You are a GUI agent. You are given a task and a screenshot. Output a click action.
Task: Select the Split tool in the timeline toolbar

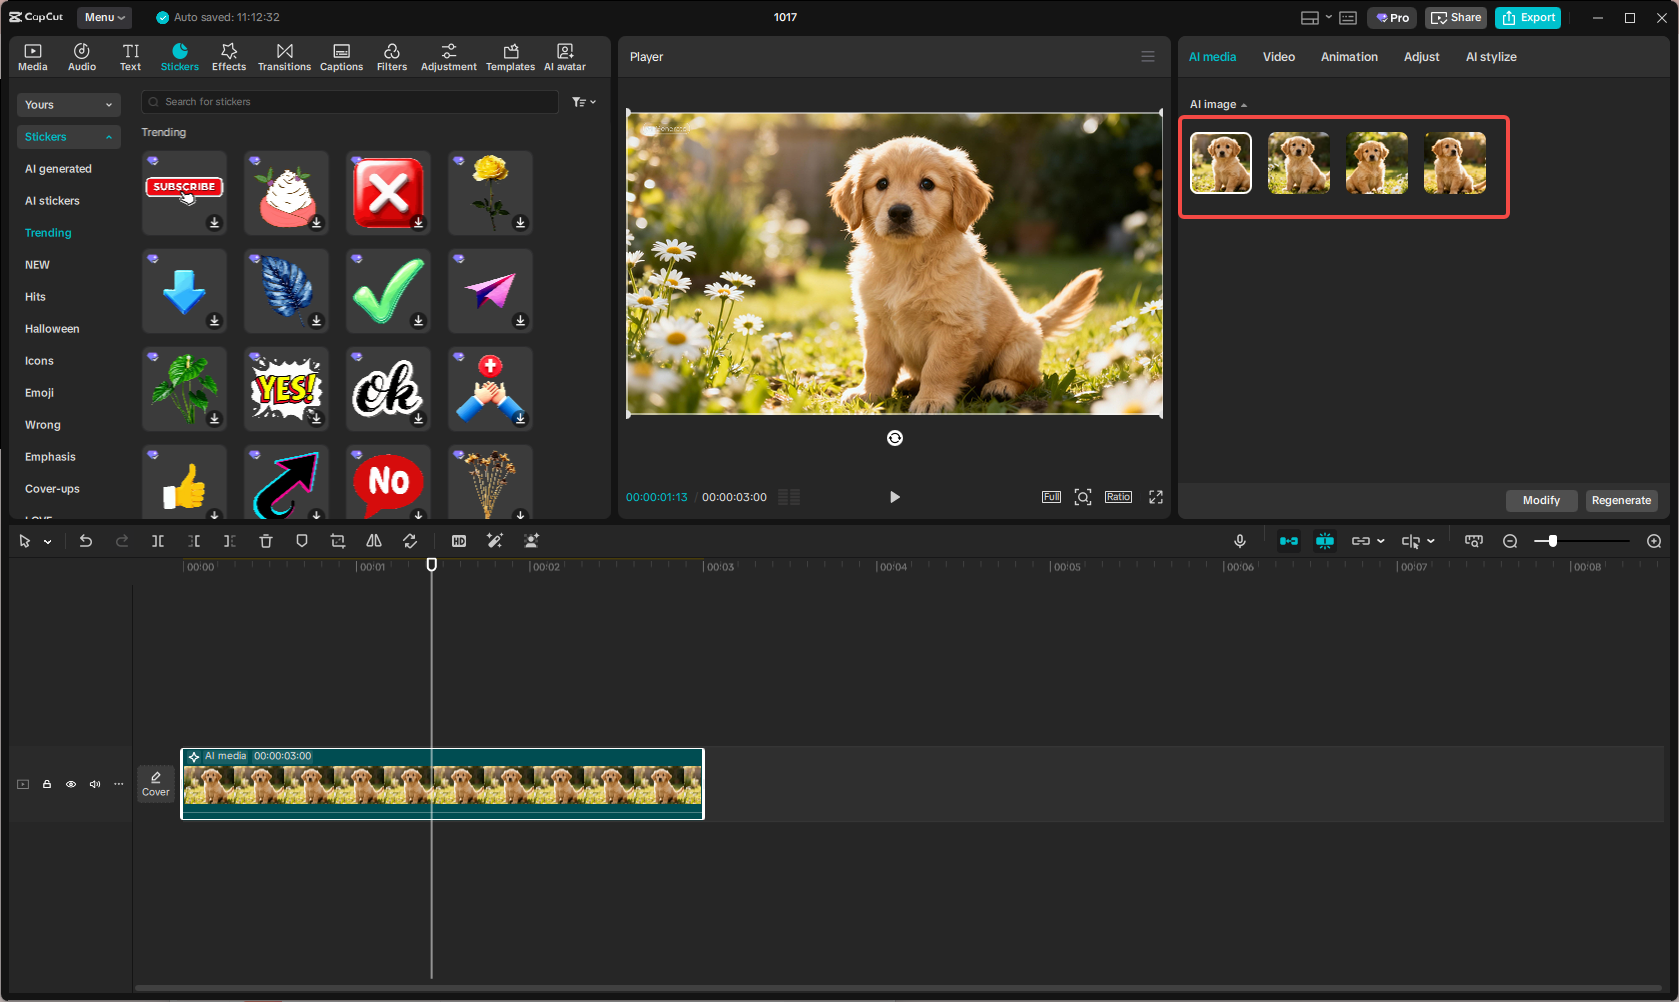(x=157, y=541)
